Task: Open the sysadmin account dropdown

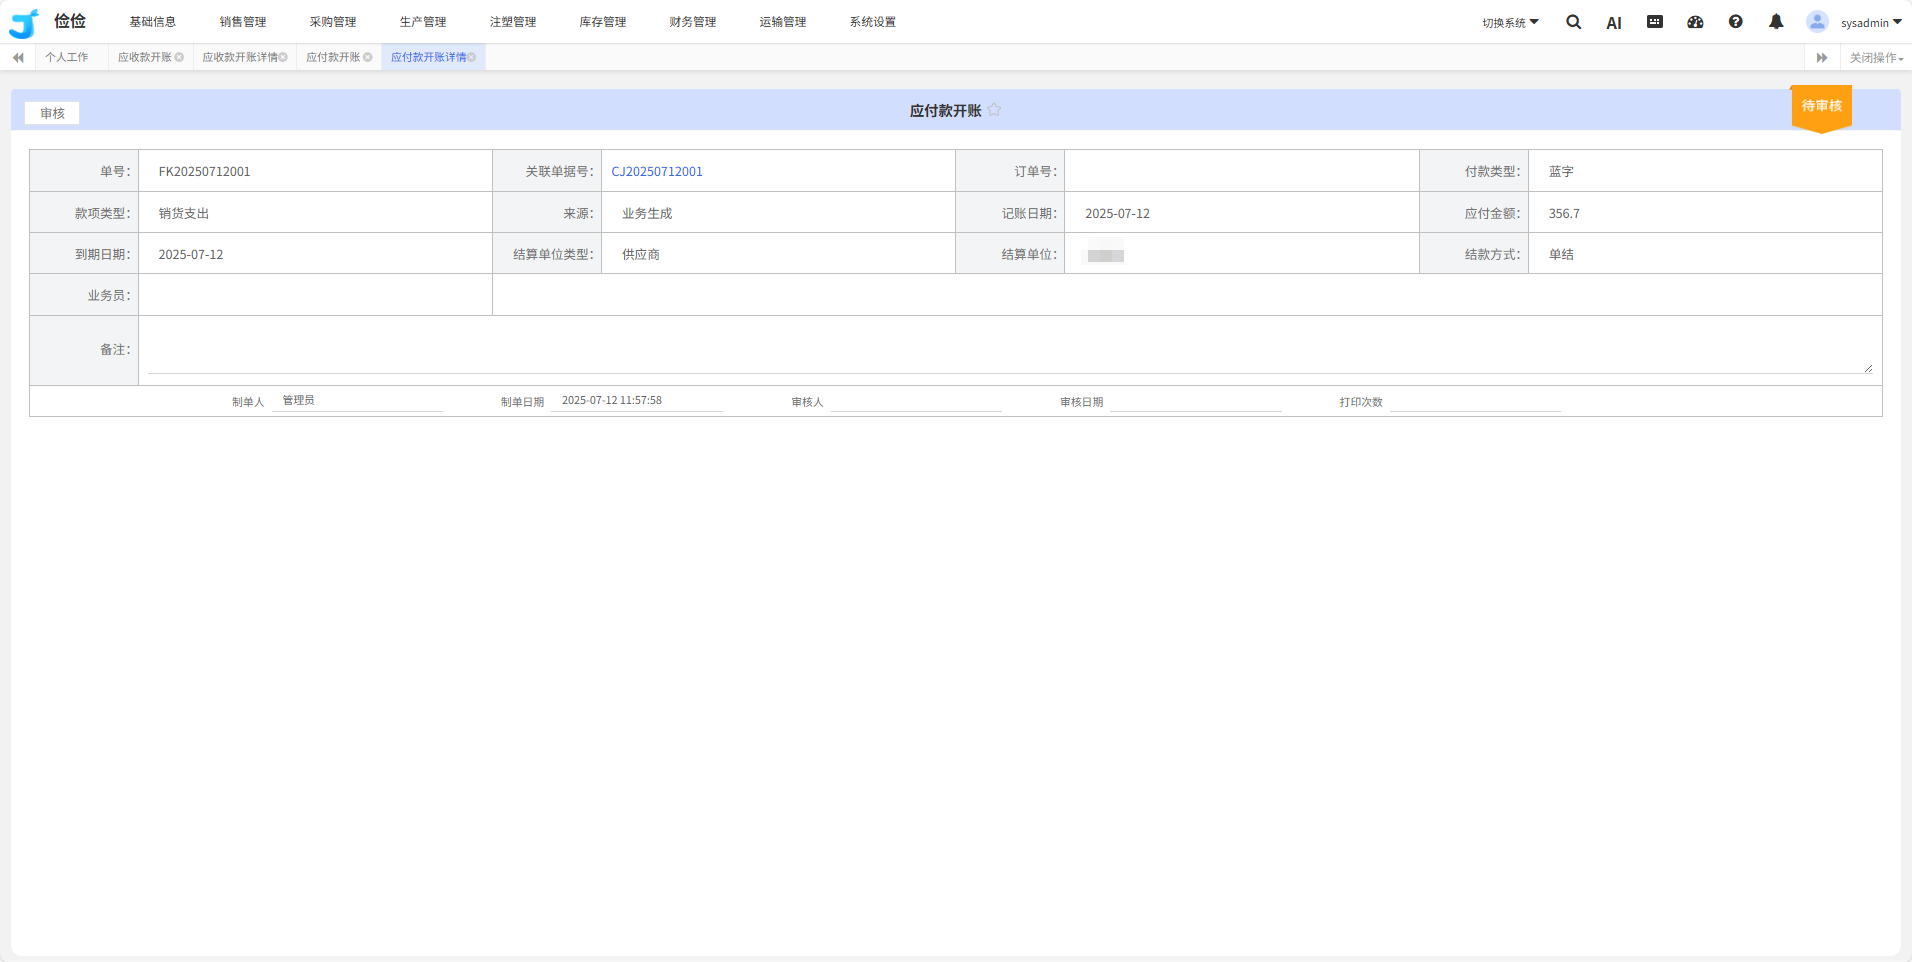Action: click(x=1871, y=22)
